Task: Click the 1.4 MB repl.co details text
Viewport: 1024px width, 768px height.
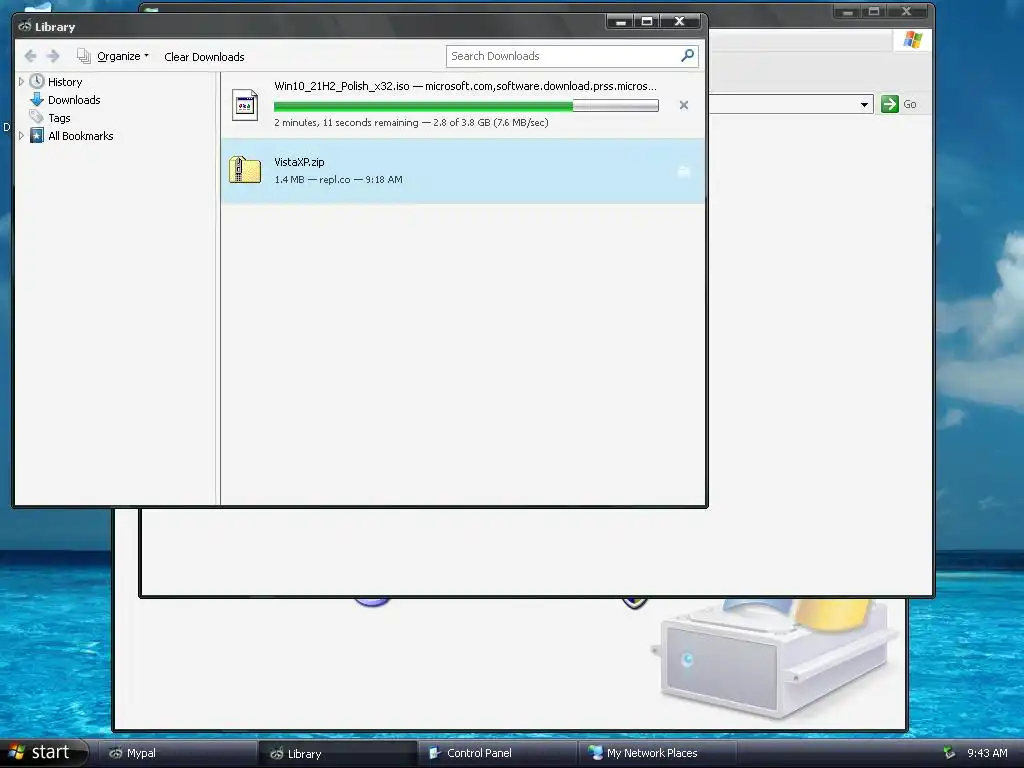Action: (x=338, y=180)
